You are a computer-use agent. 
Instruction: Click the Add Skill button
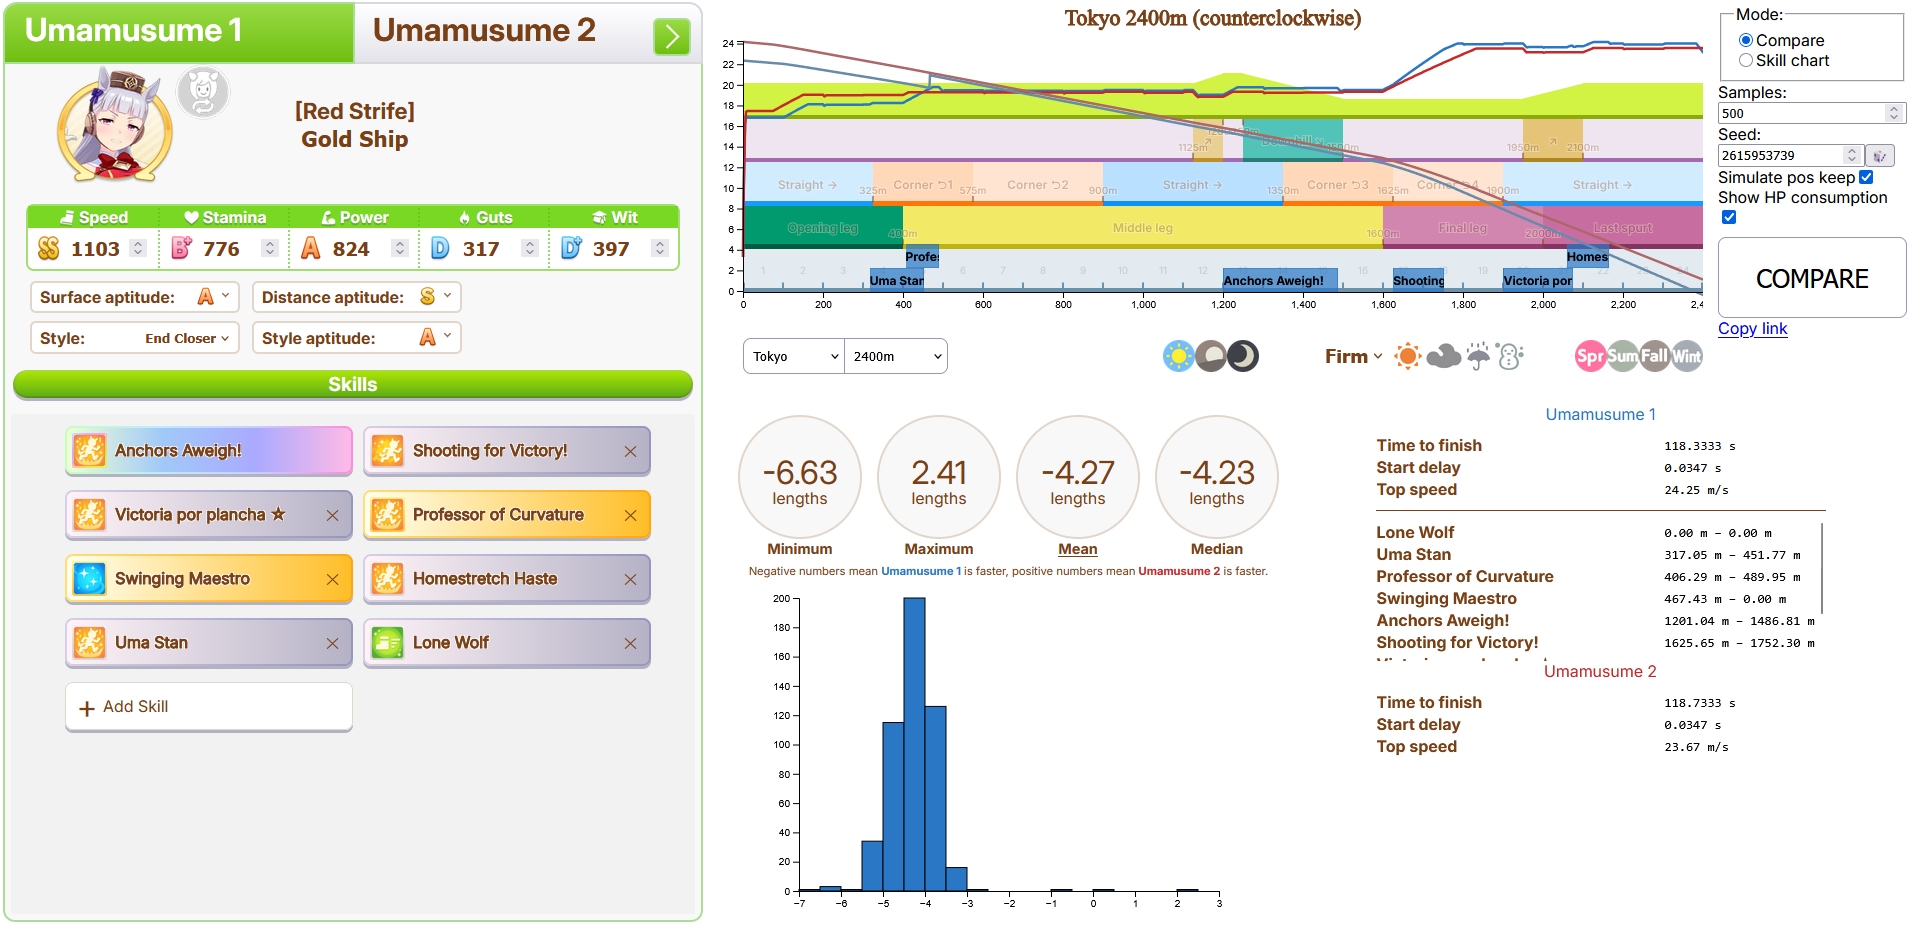point(209,707)
